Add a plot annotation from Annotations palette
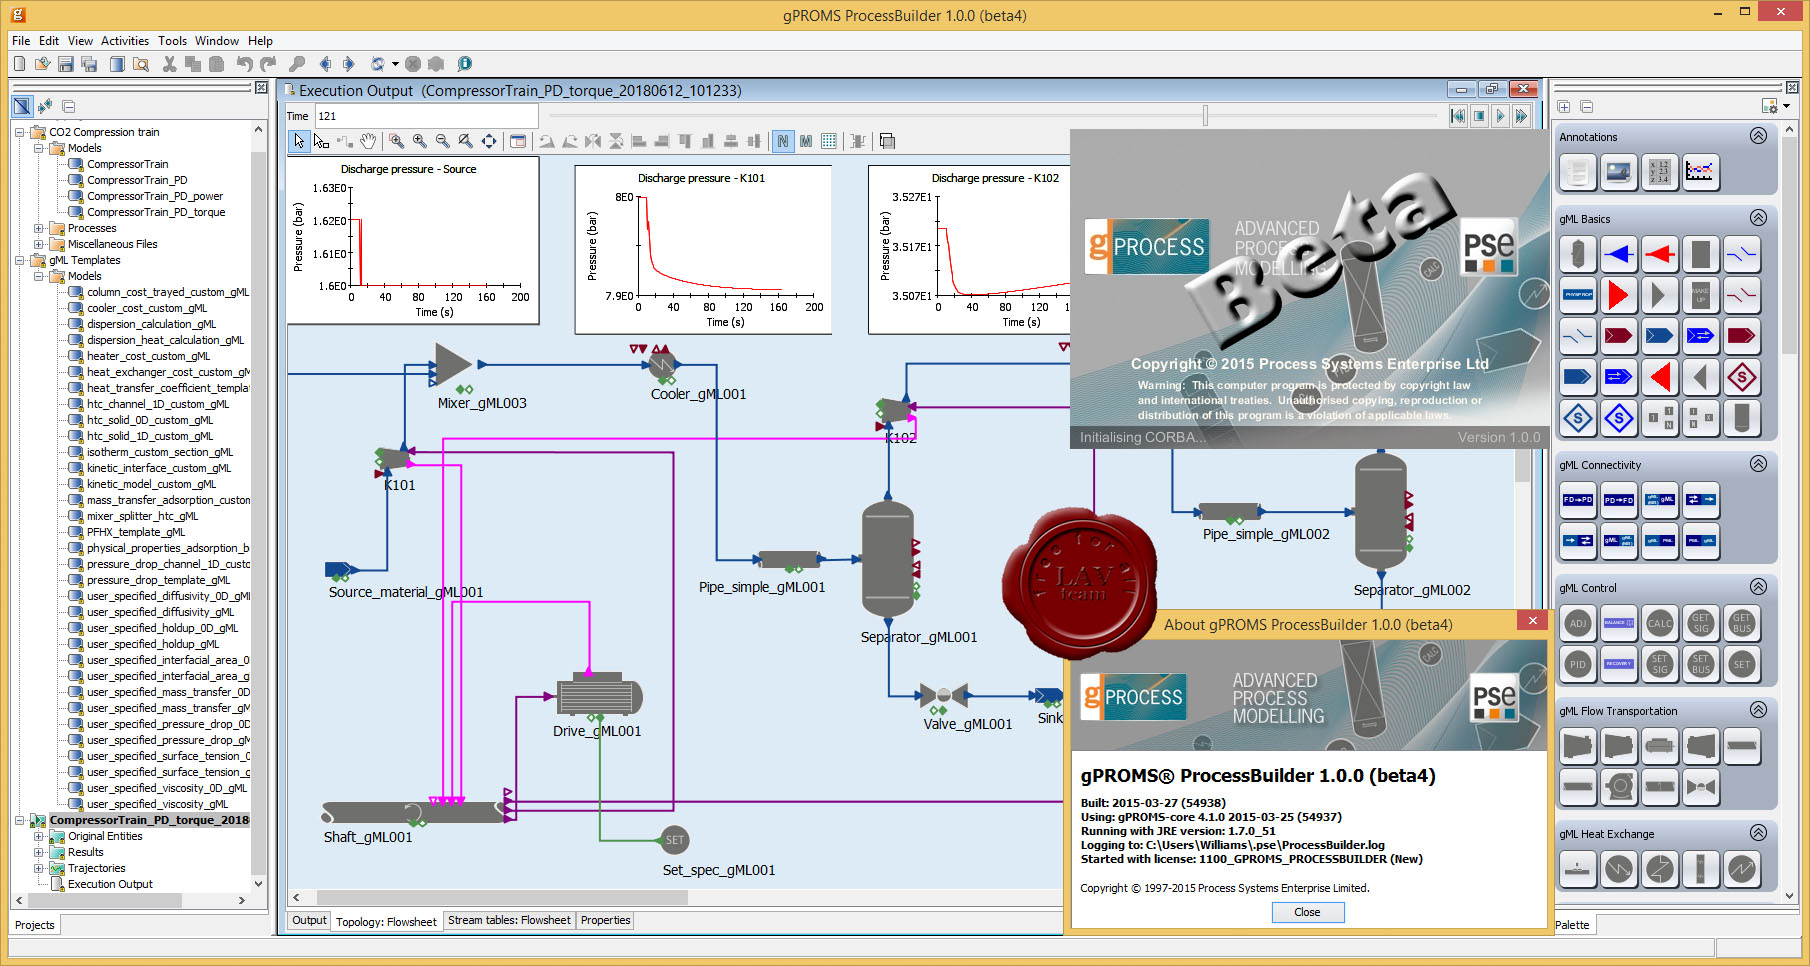The height and width of the screenshot is (966, 1810). (x=1700, y=172)
